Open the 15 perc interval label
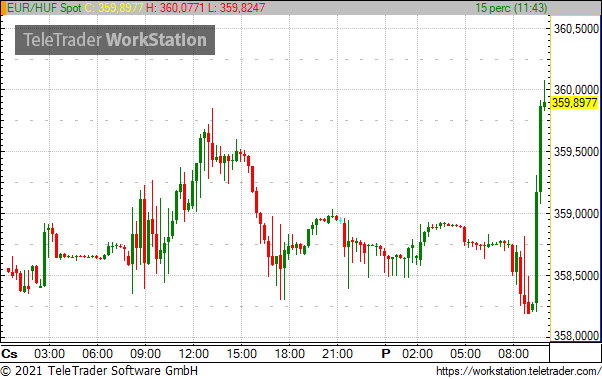The width and height of the screenshot is (602, 379). pyautogui.click(x=511, y=8)
